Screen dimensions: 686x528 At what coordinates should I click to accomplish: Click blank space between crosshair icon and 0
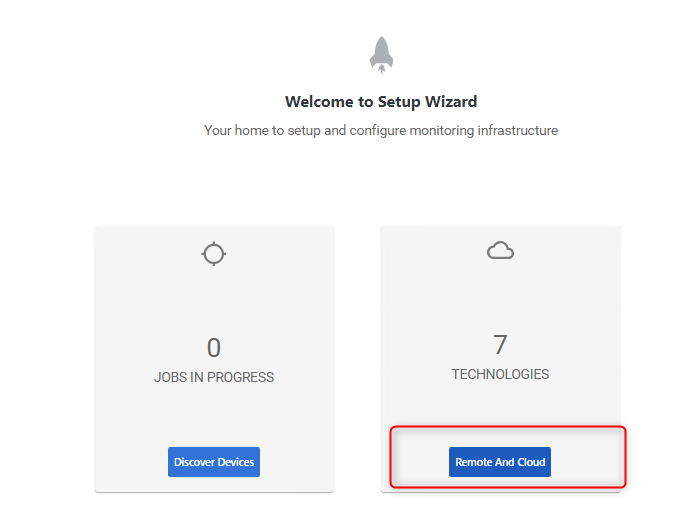214,300
